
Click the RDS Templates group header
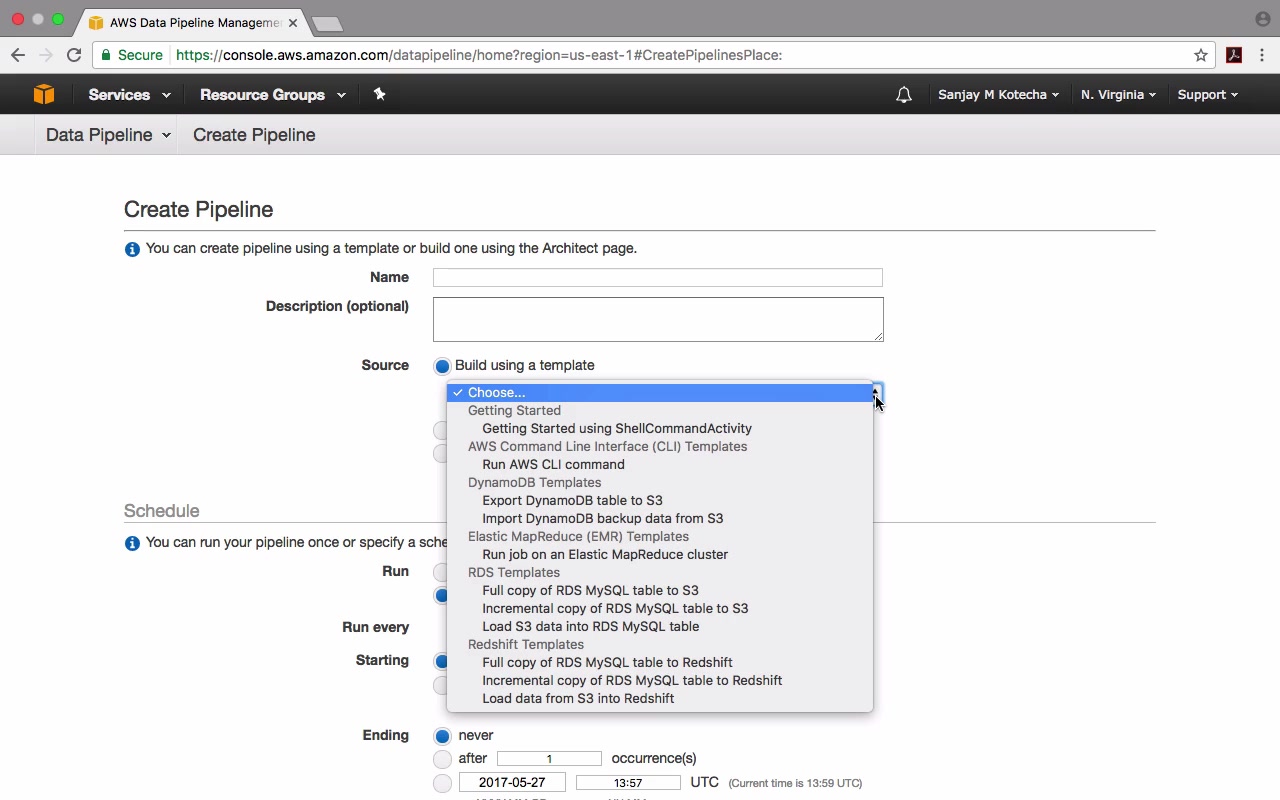tap(514, 573)
